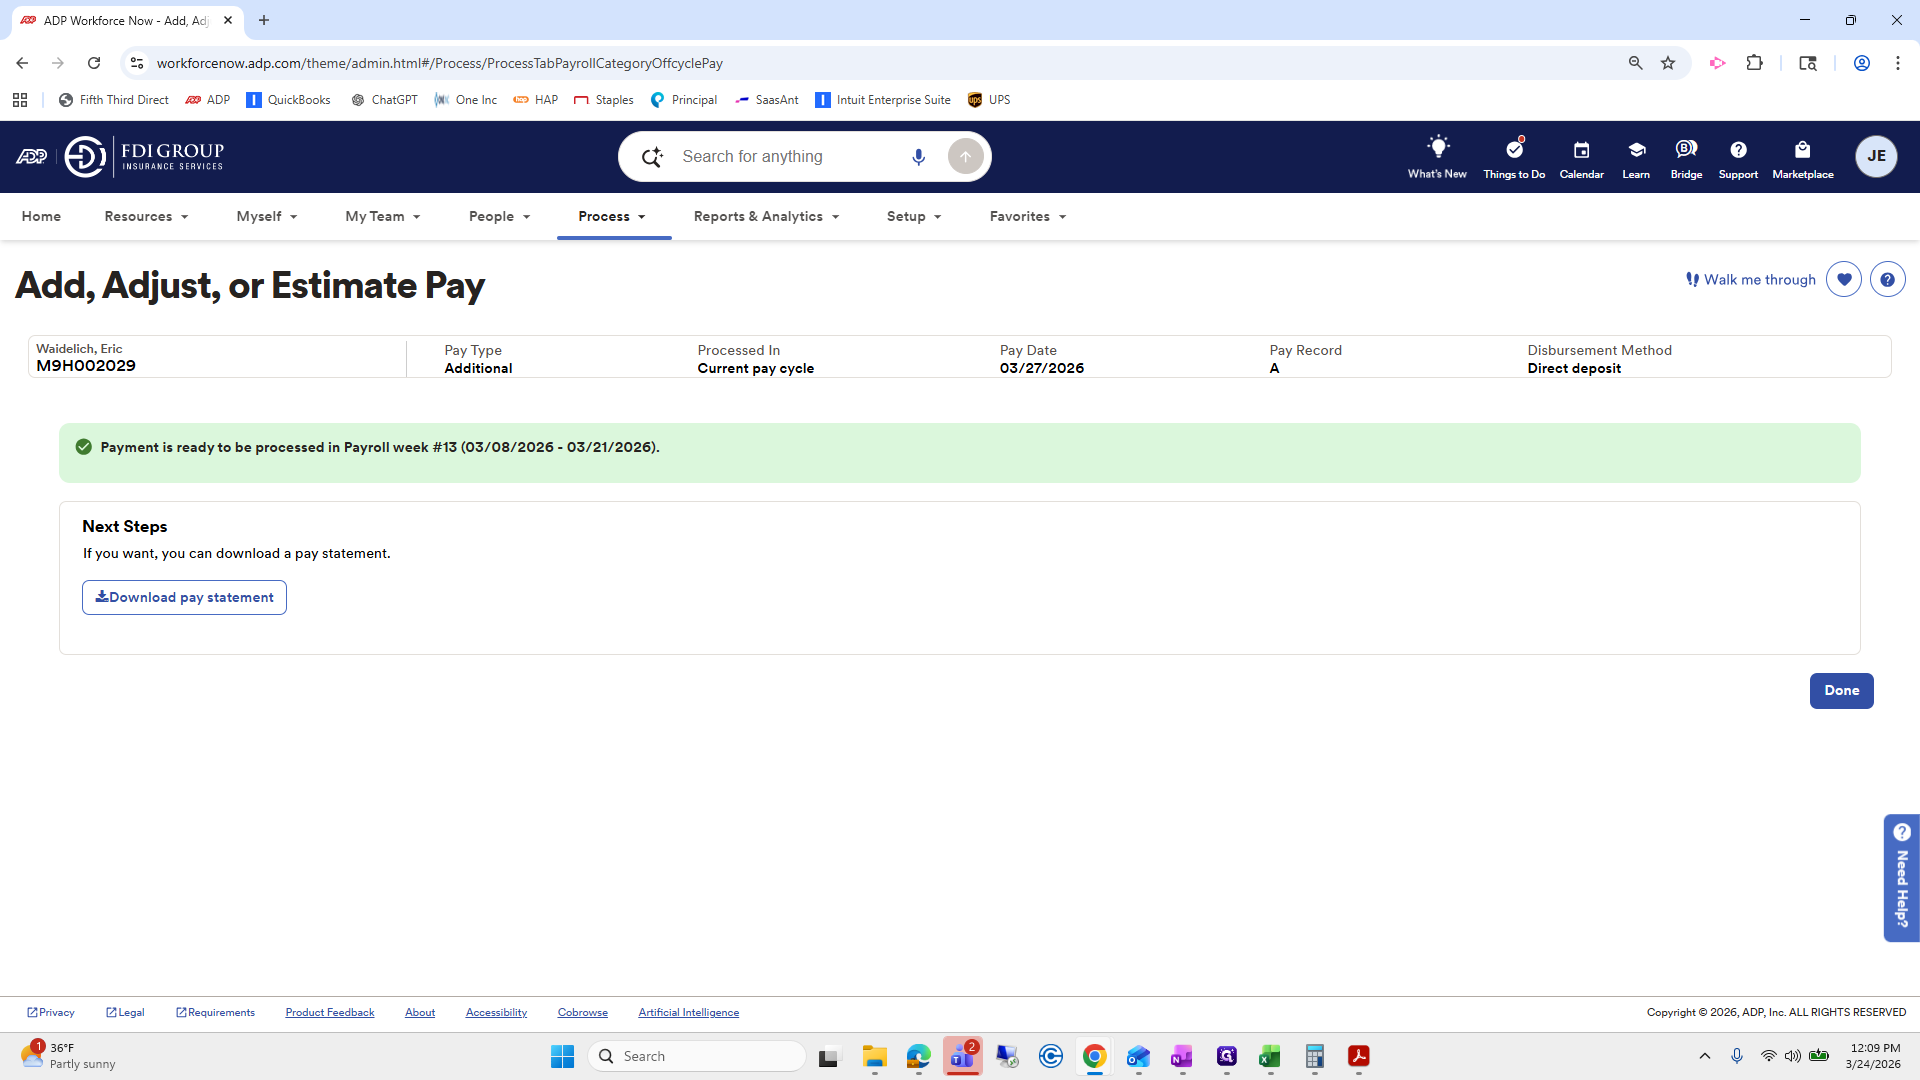Open Excel from the Windows taskbar
Screen dimensions: 1920x1080
point(1270,1057)
